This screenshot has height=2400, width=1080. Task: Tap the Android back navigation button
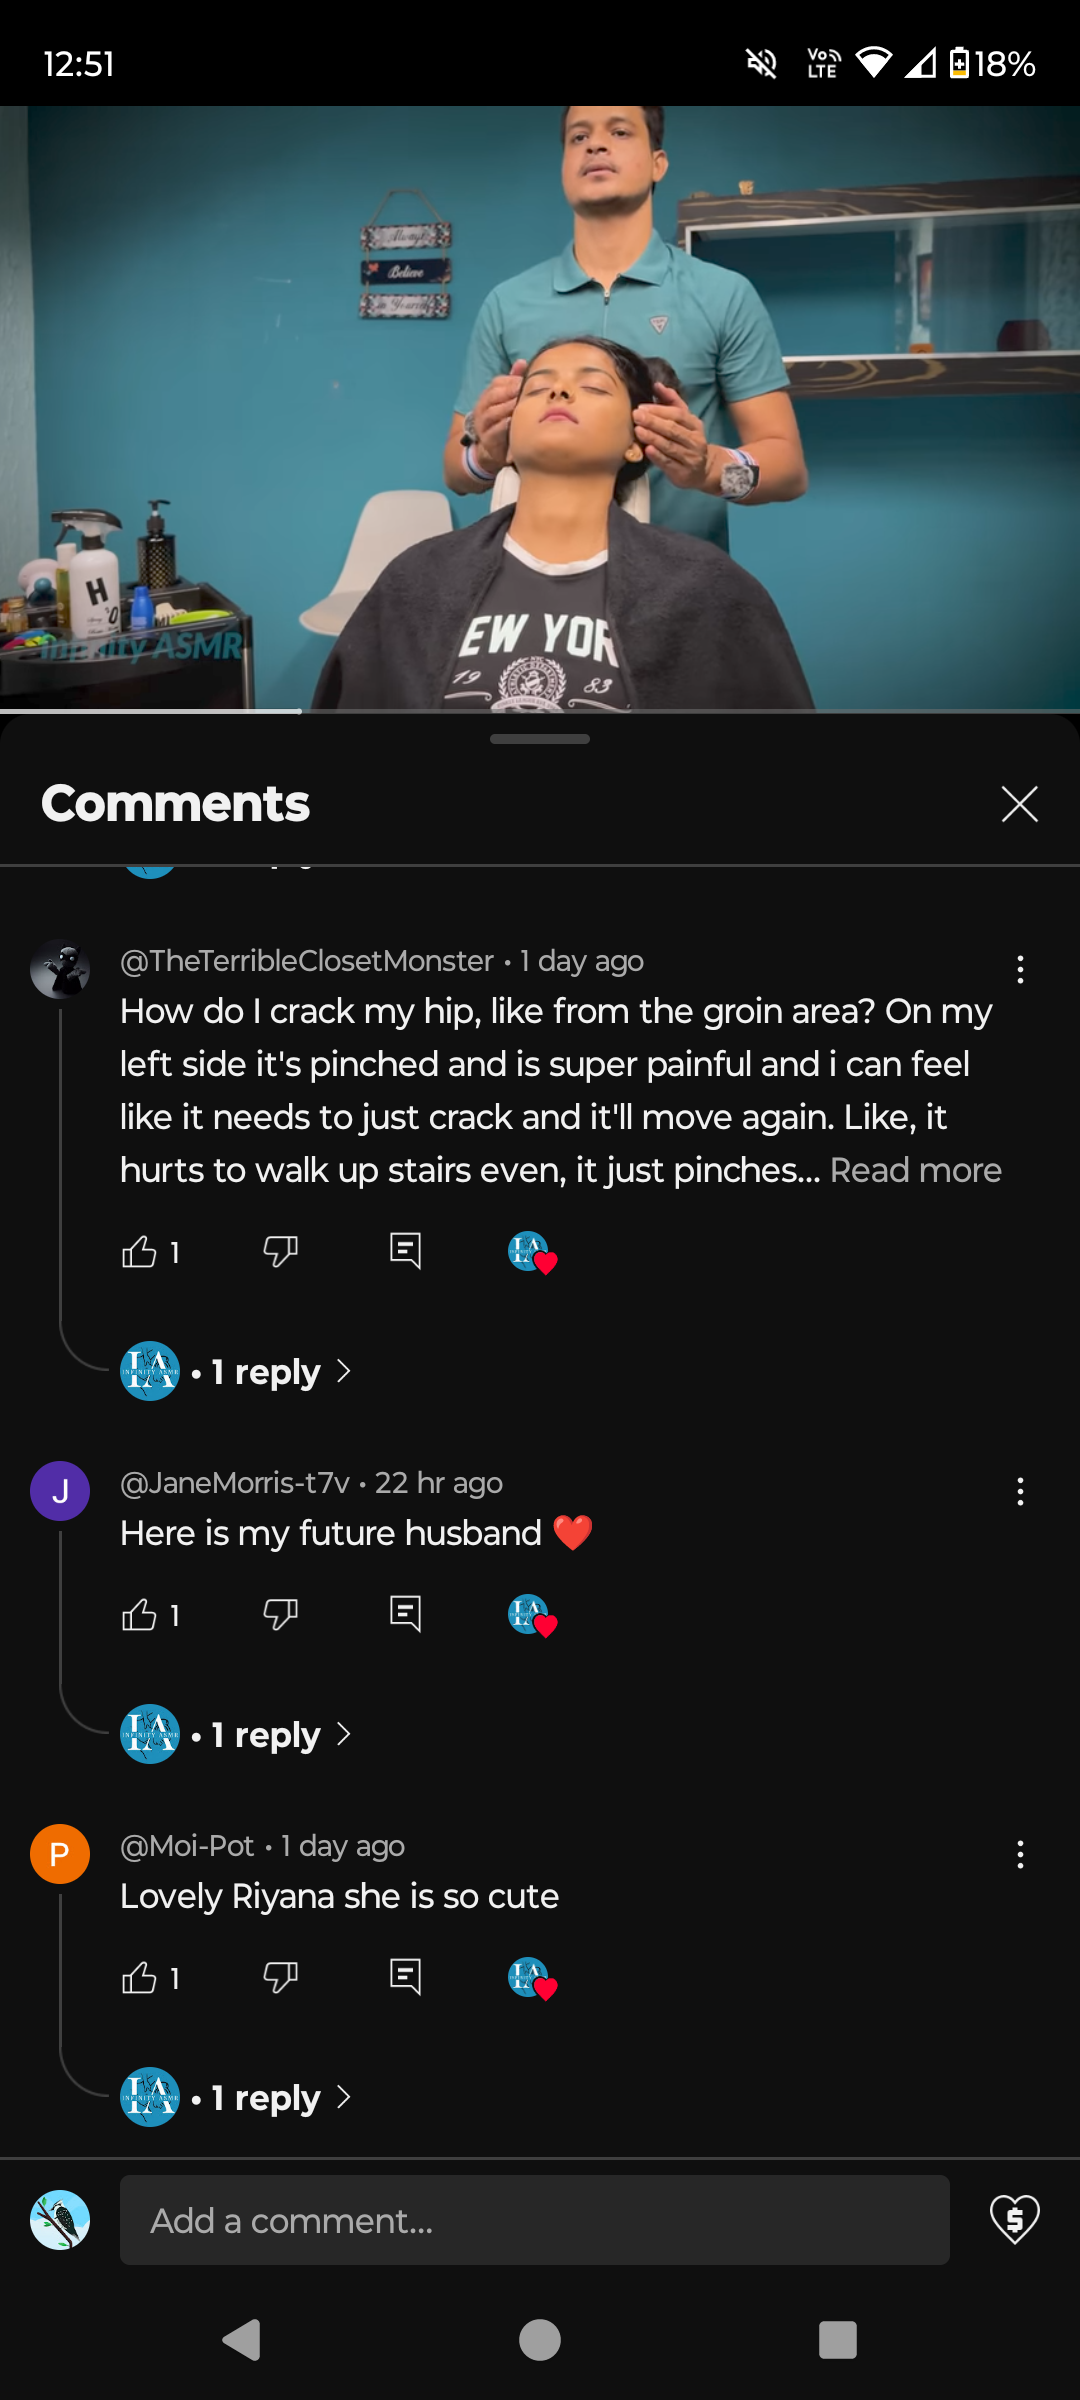point(241,2340)
